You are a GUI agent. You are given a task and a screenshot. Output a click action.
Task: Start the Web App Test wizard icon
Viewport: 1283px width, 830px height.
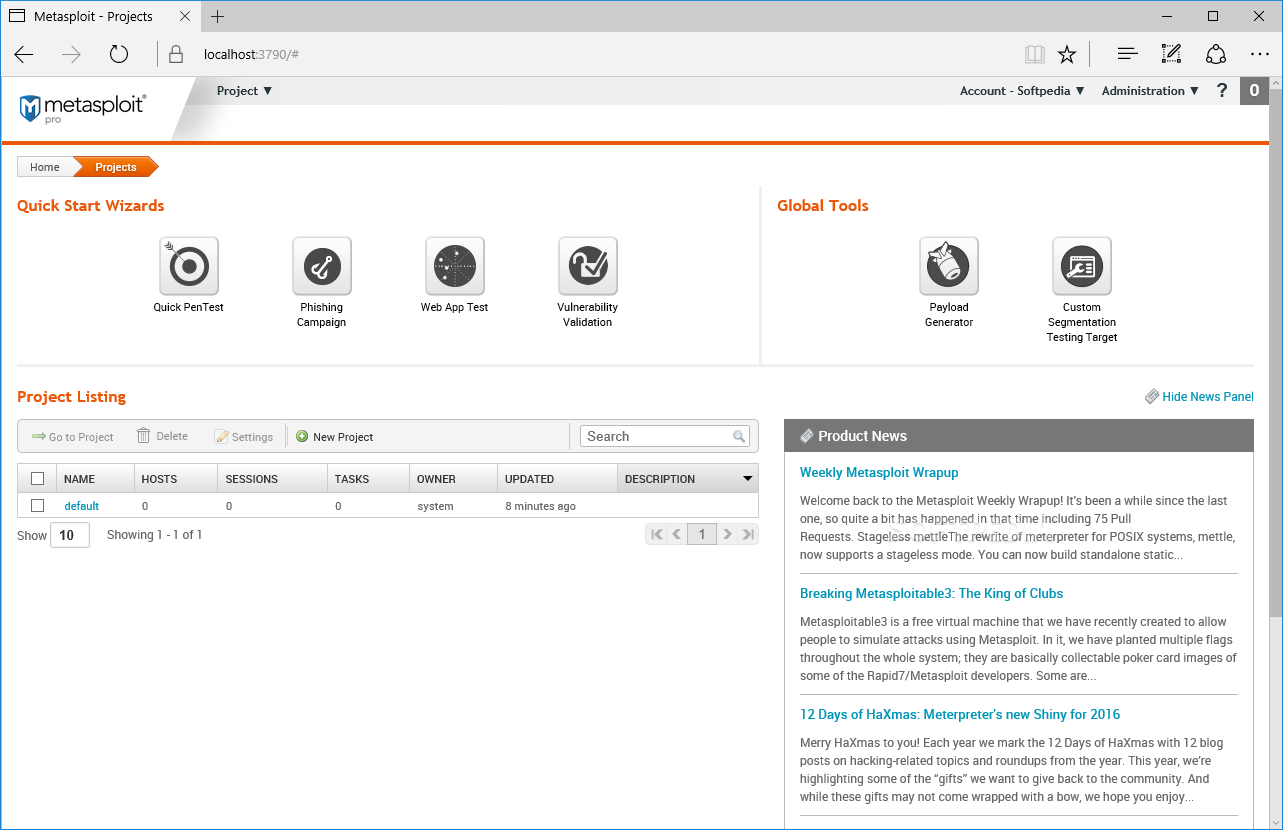454,266
